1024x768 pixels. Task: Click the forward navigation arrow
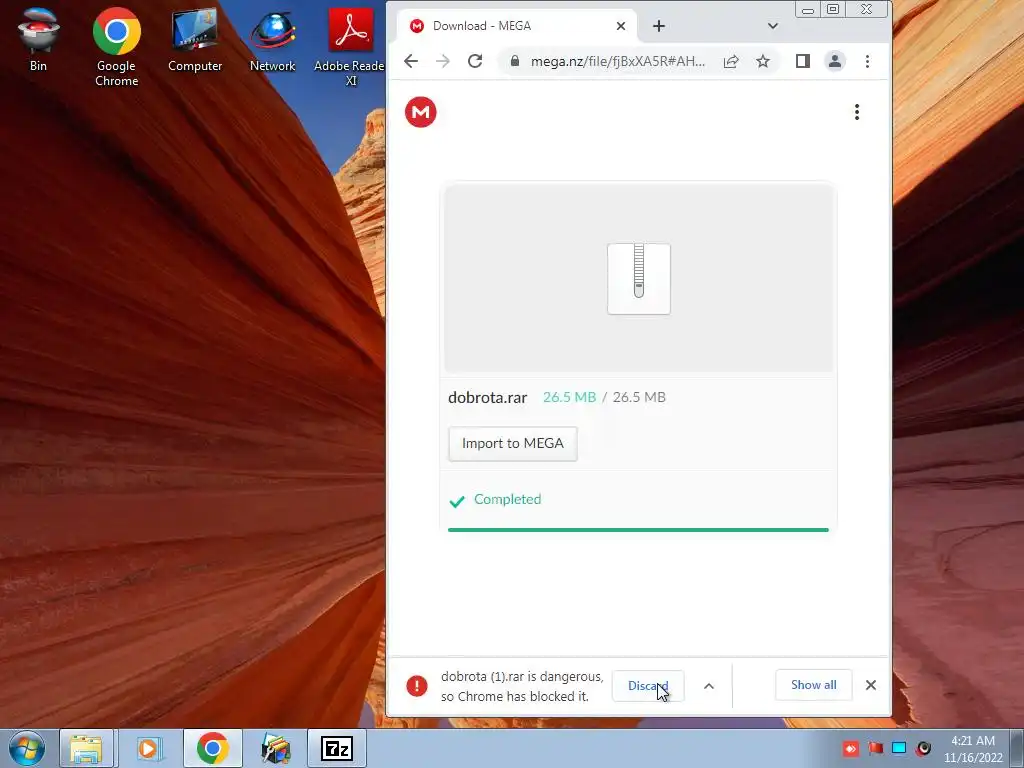click(x=443, y=61)
